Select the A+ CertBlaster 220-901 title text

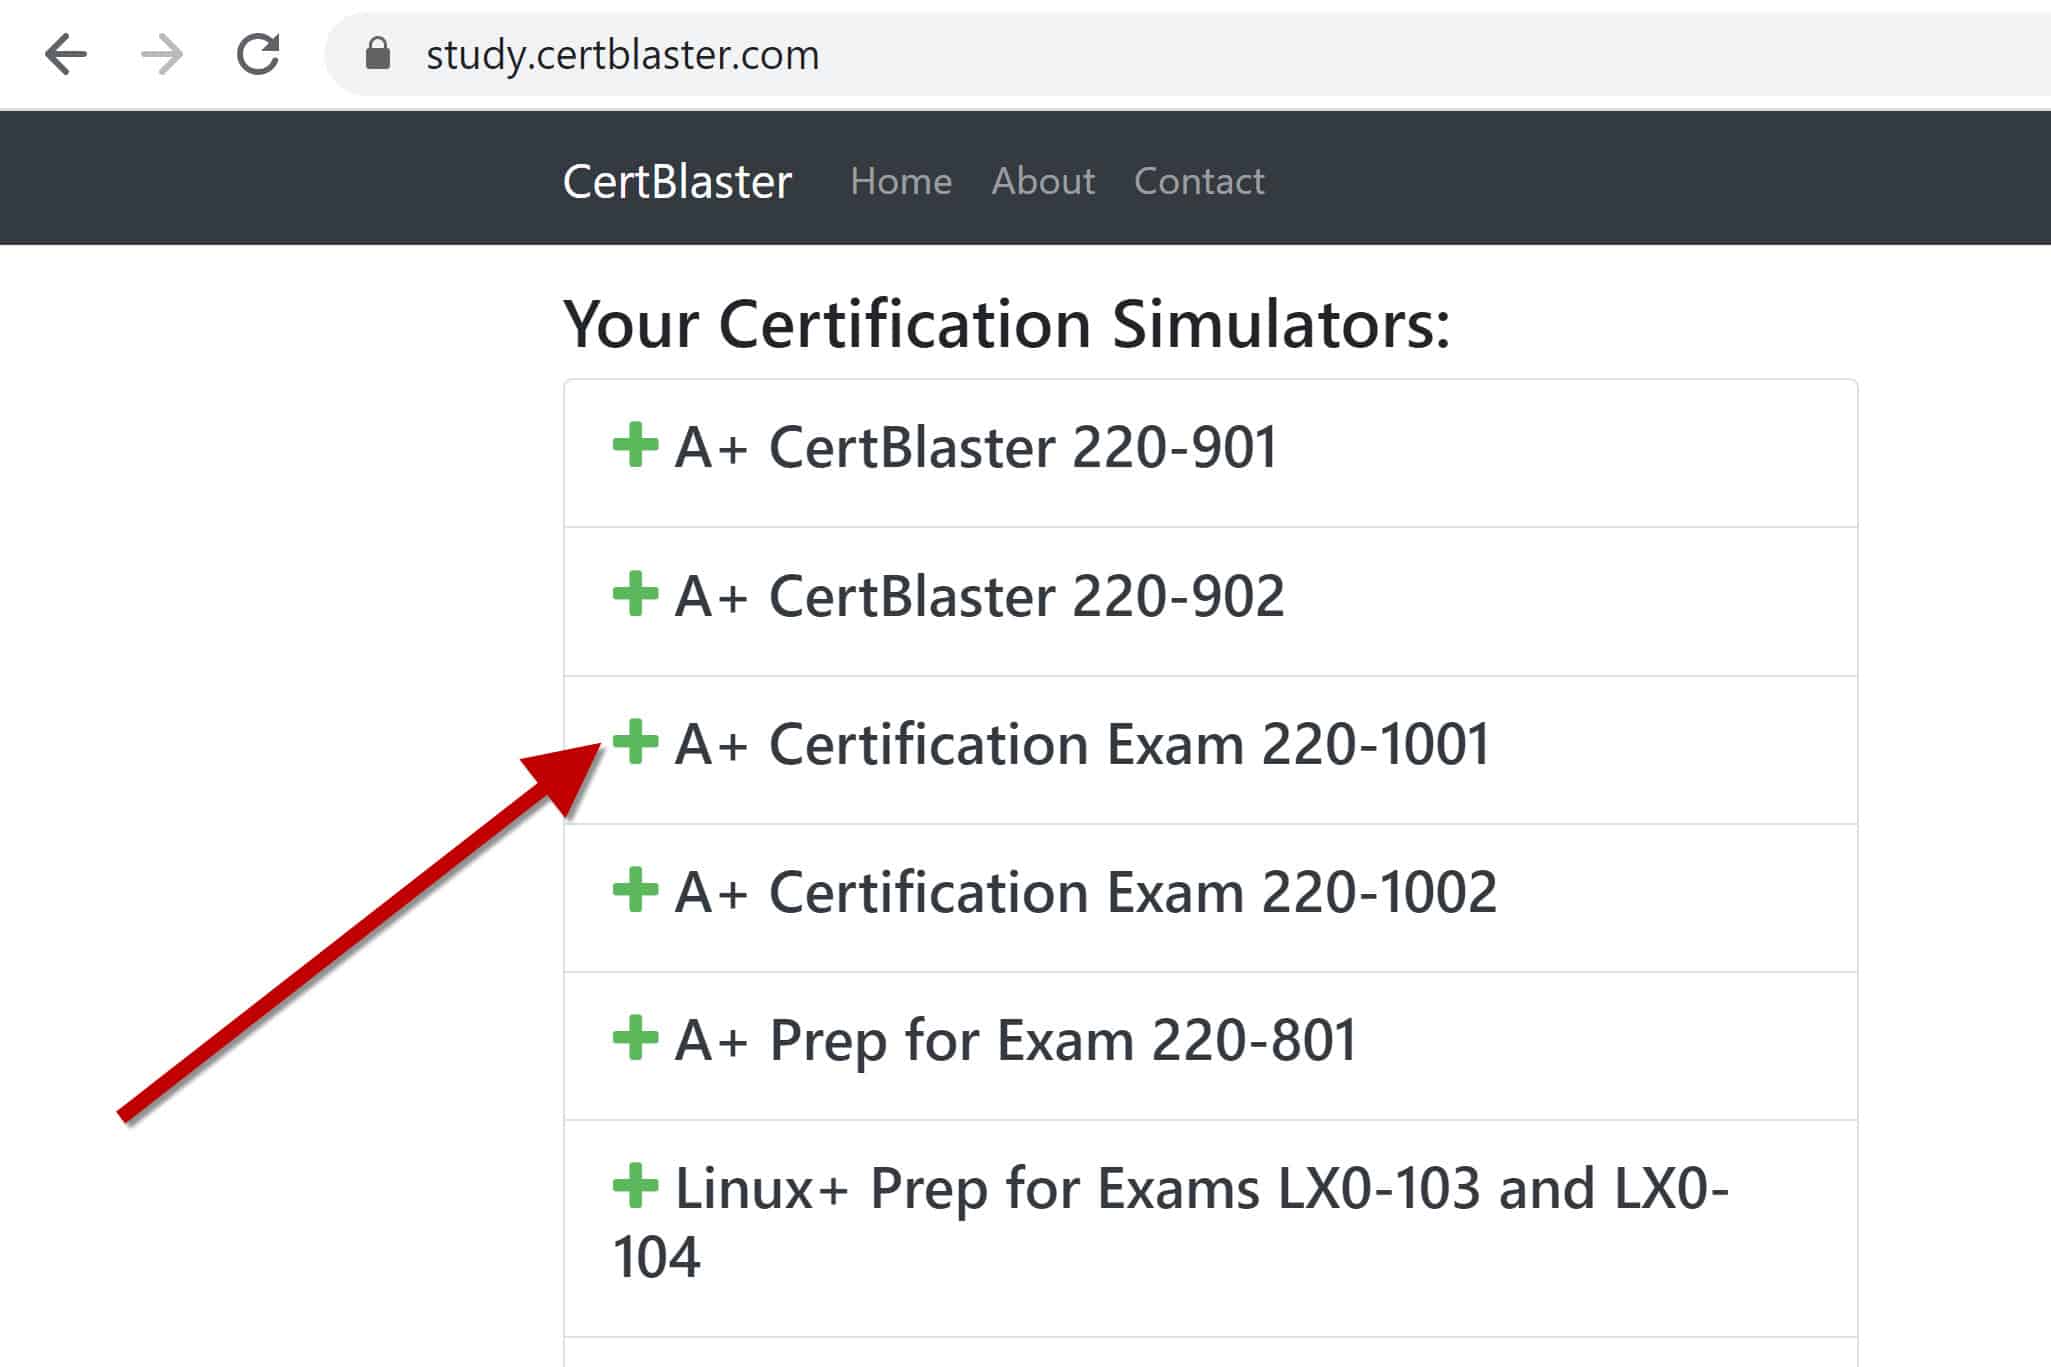coord(976,447)
